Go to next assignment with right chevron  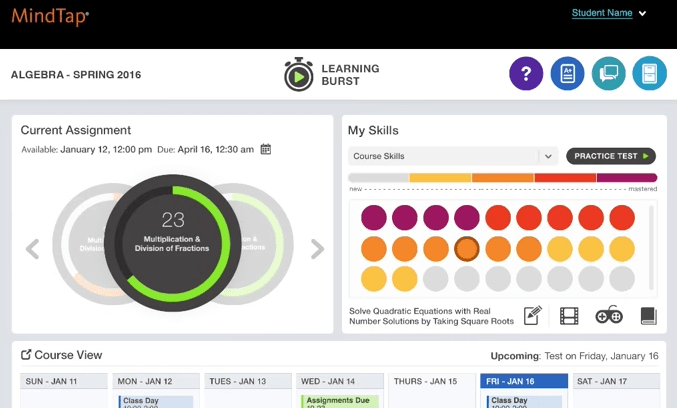(x=317, y=249)
